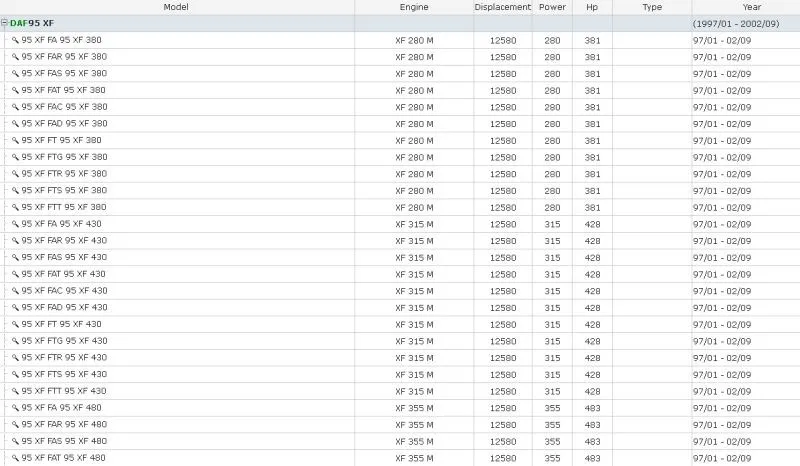This screenshot has width=800, height=466.
Task: Click magnifier icon for 95 XF FT 95 XF 430
Action: pos(15,325)
